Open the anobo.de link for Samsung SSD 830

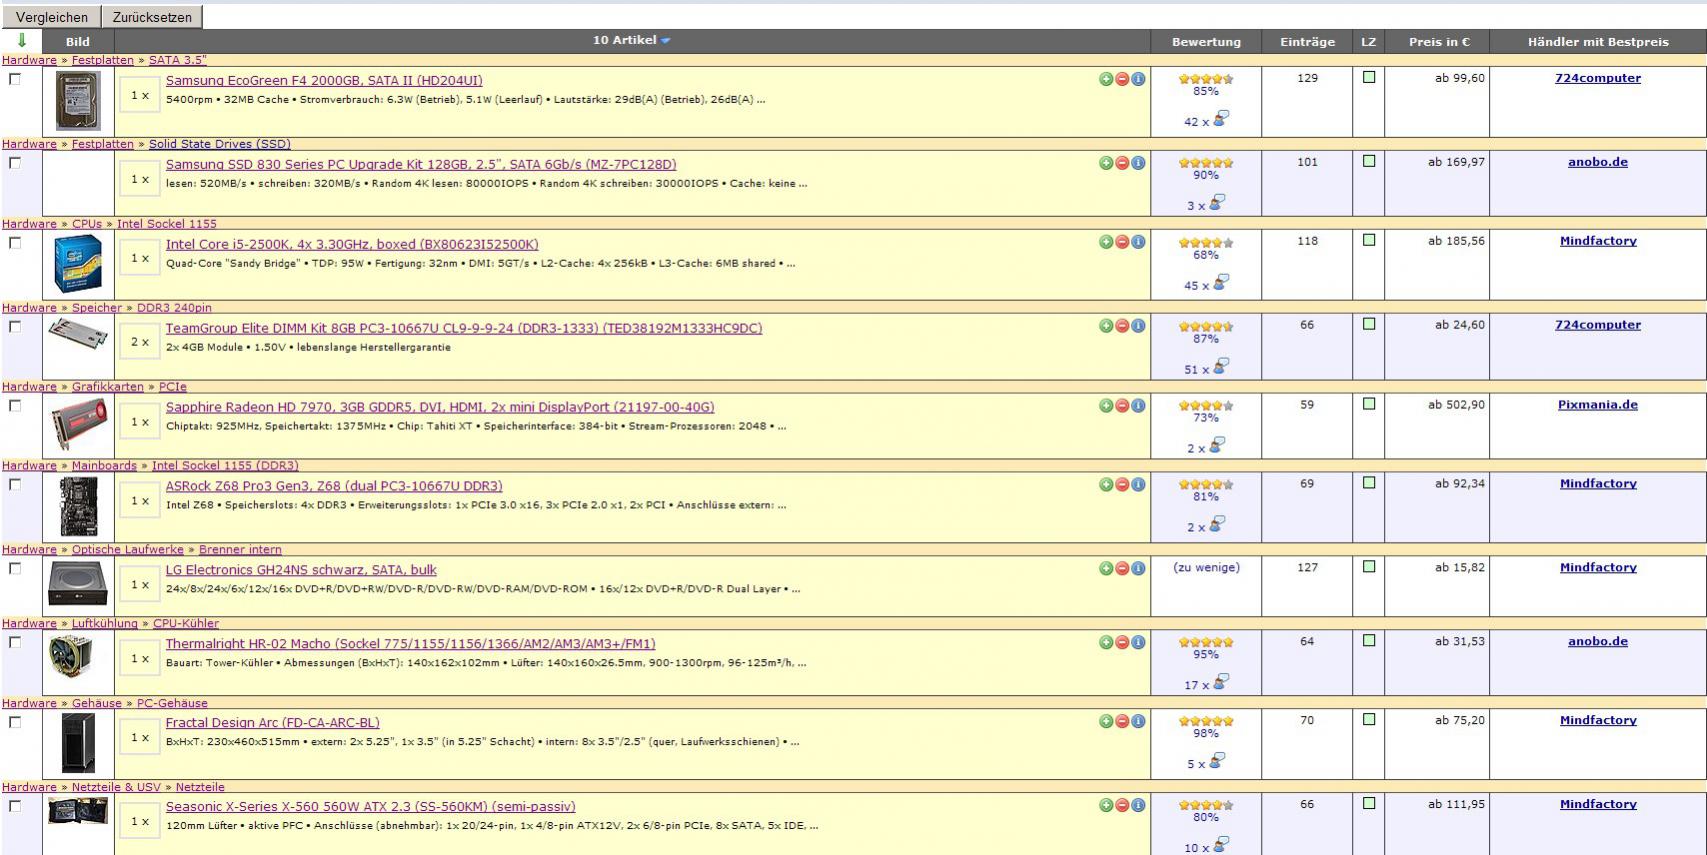point(1598,162)
